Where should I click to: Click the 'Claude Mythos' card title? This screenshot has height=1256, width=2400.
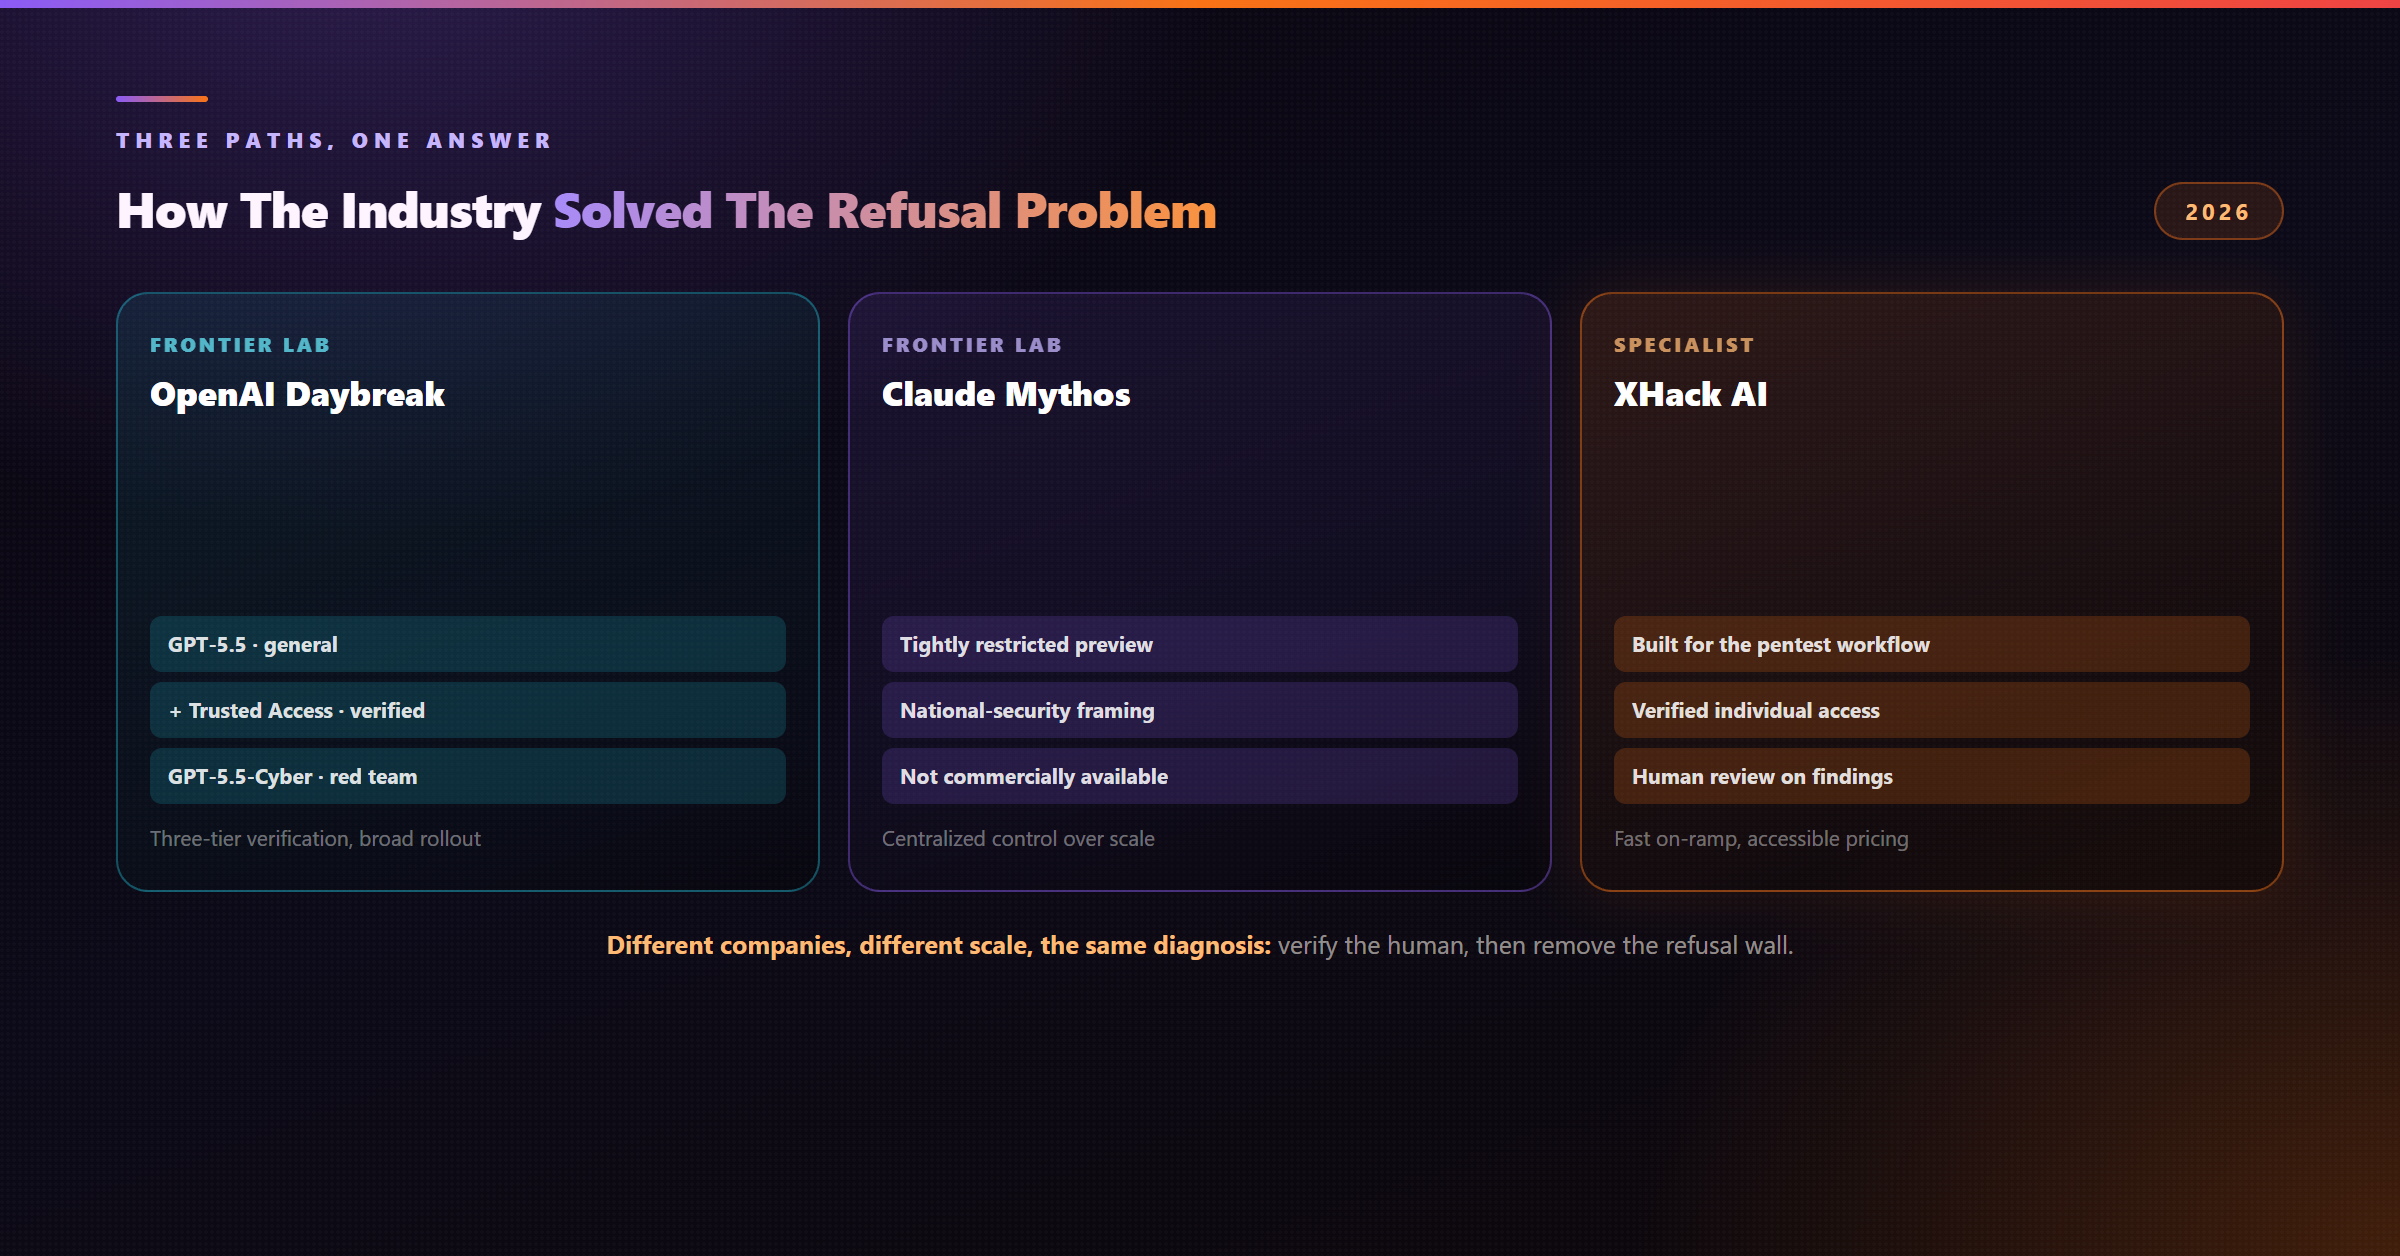(x=1006, y=395)
